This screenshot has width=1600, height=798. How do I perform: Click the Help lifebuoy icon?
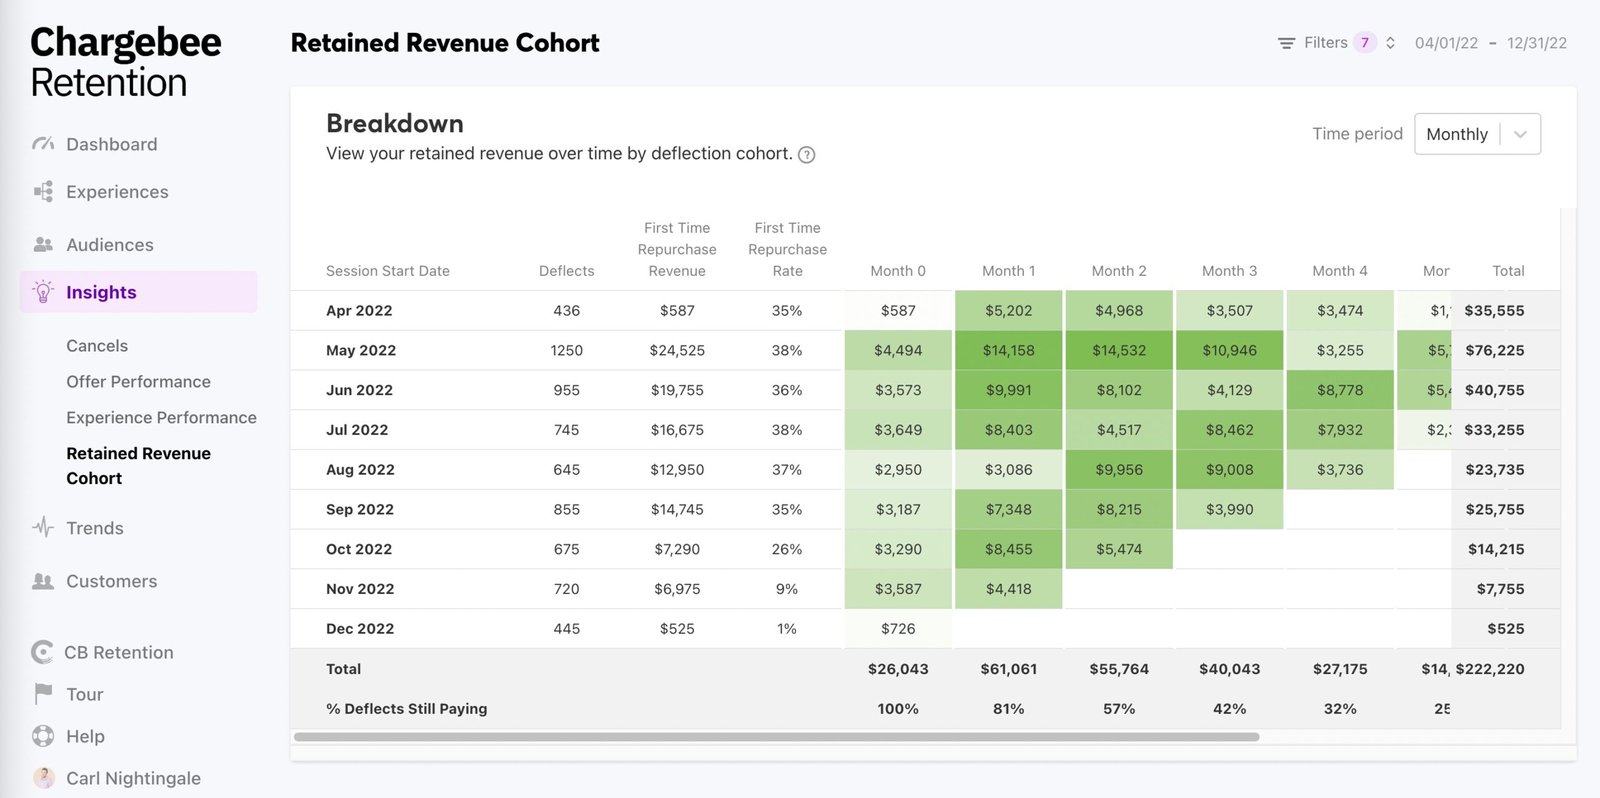click(x=43, y=736)
